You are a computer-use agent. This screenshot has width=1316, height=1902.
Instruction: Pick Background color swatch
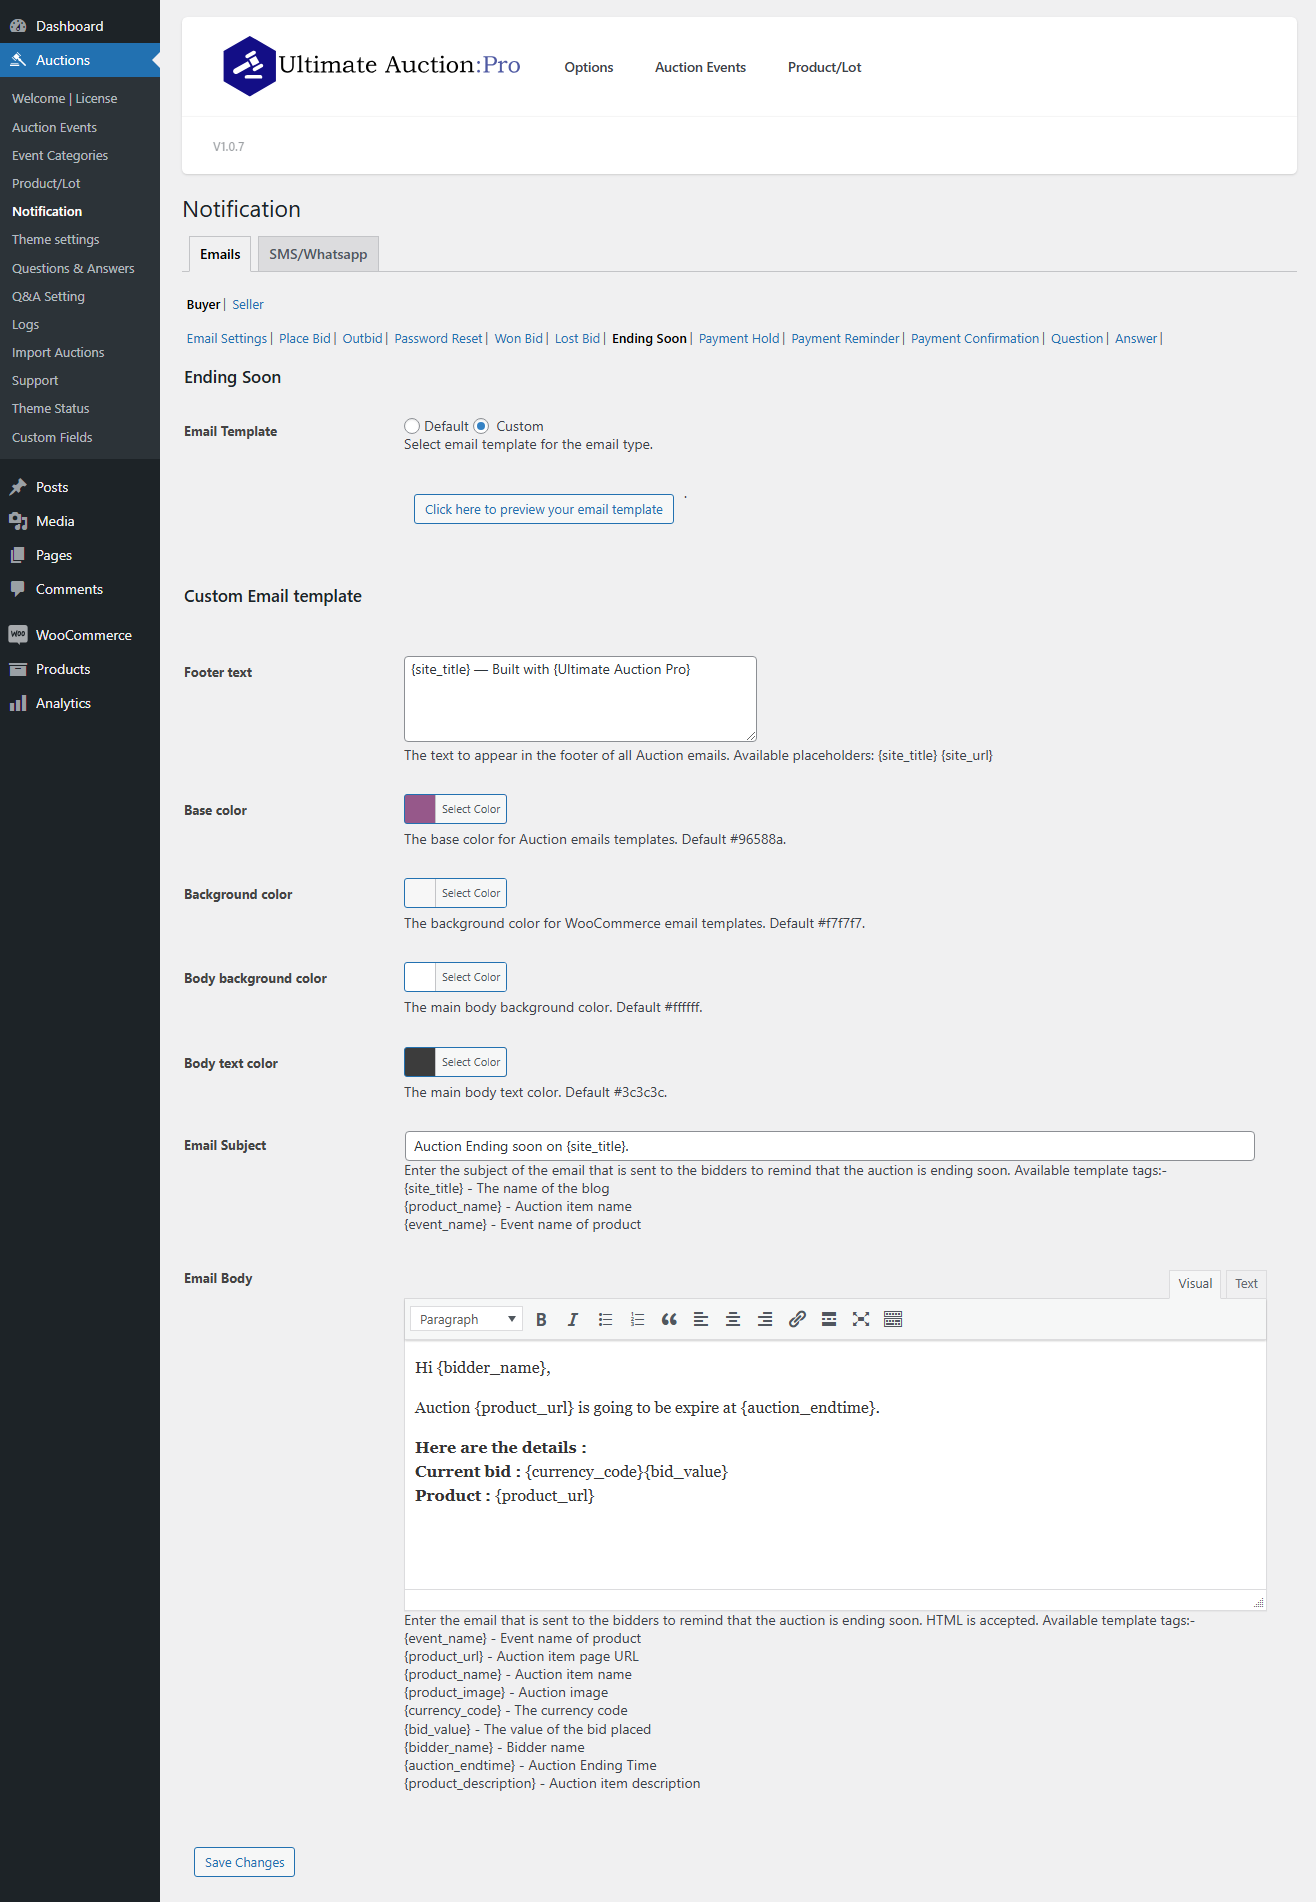pos(420,893)
